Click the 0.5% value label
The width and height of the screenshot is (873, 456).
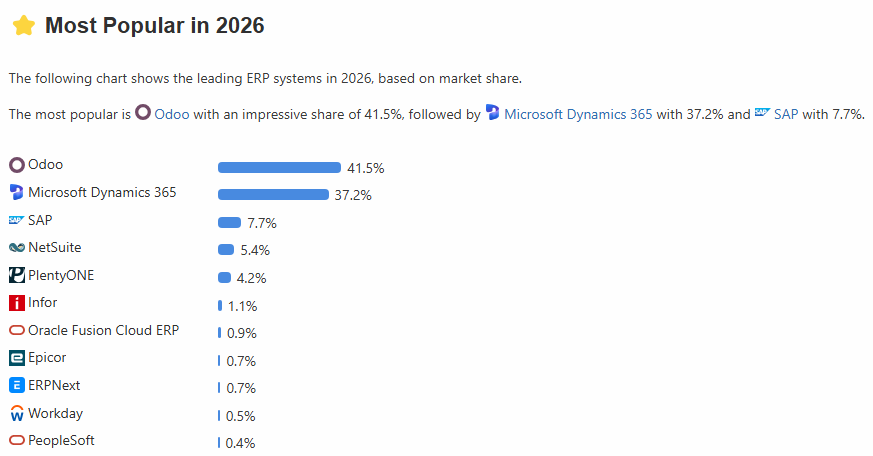click(241, 416)
